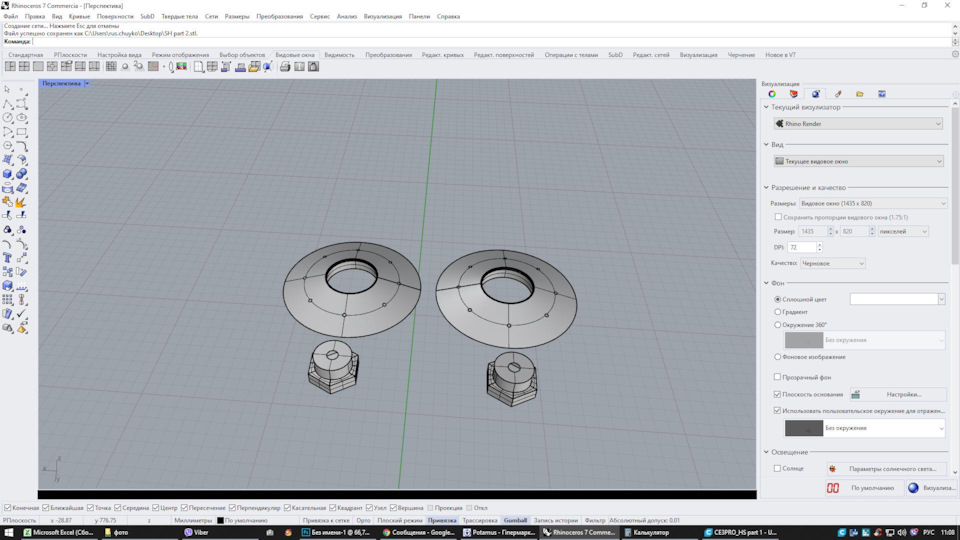Viewport: 960px width, 540px height.
Task: Select the ellipse tool in left toolbar
Action: (x=21, y=117)
